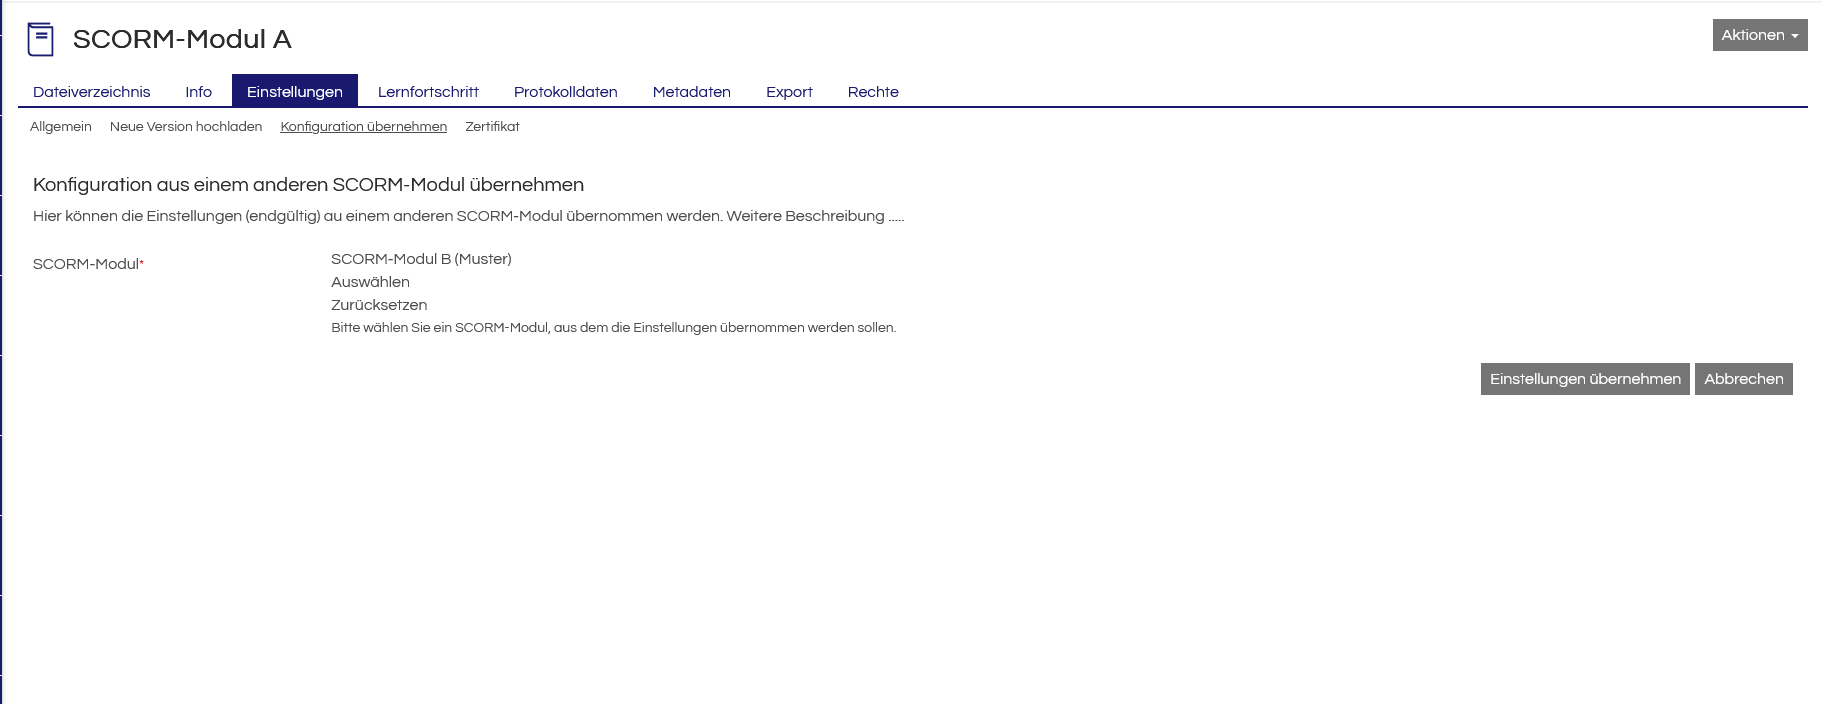
Task: Click the SCORM module book icon
Action: coord(40,39)
